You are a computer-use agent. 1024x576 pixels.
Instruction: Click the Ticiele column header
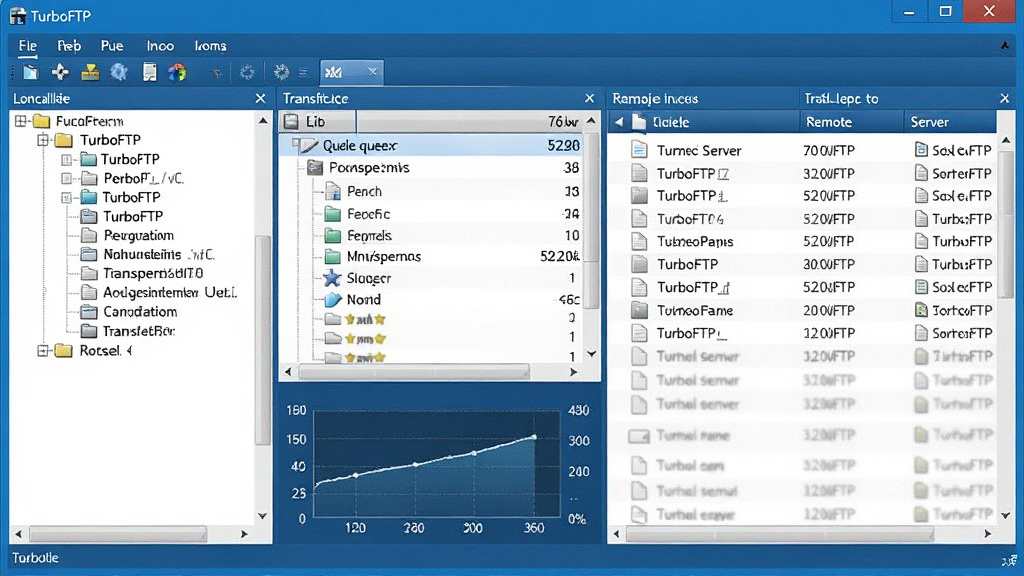(x=703, y=122)
